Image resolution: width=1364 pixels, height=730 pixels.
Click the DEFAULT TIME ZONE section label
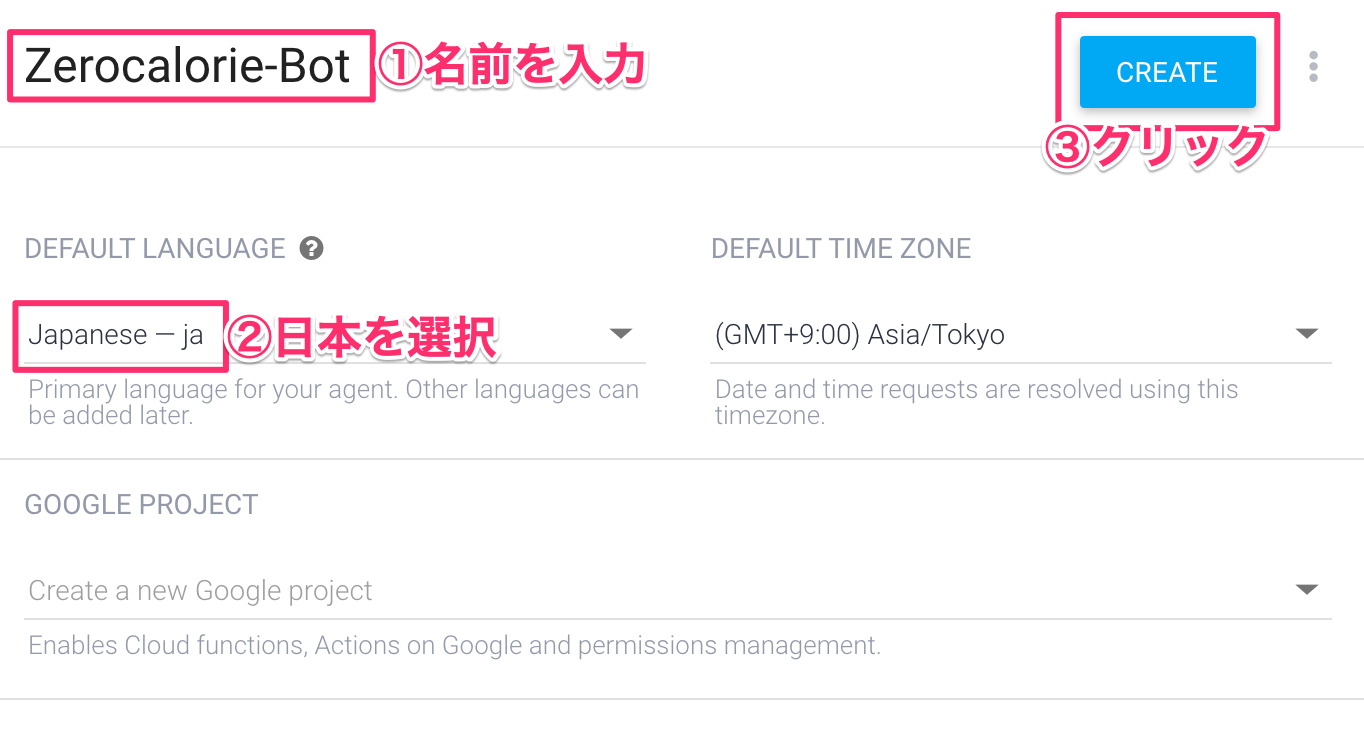coord(841,249)
